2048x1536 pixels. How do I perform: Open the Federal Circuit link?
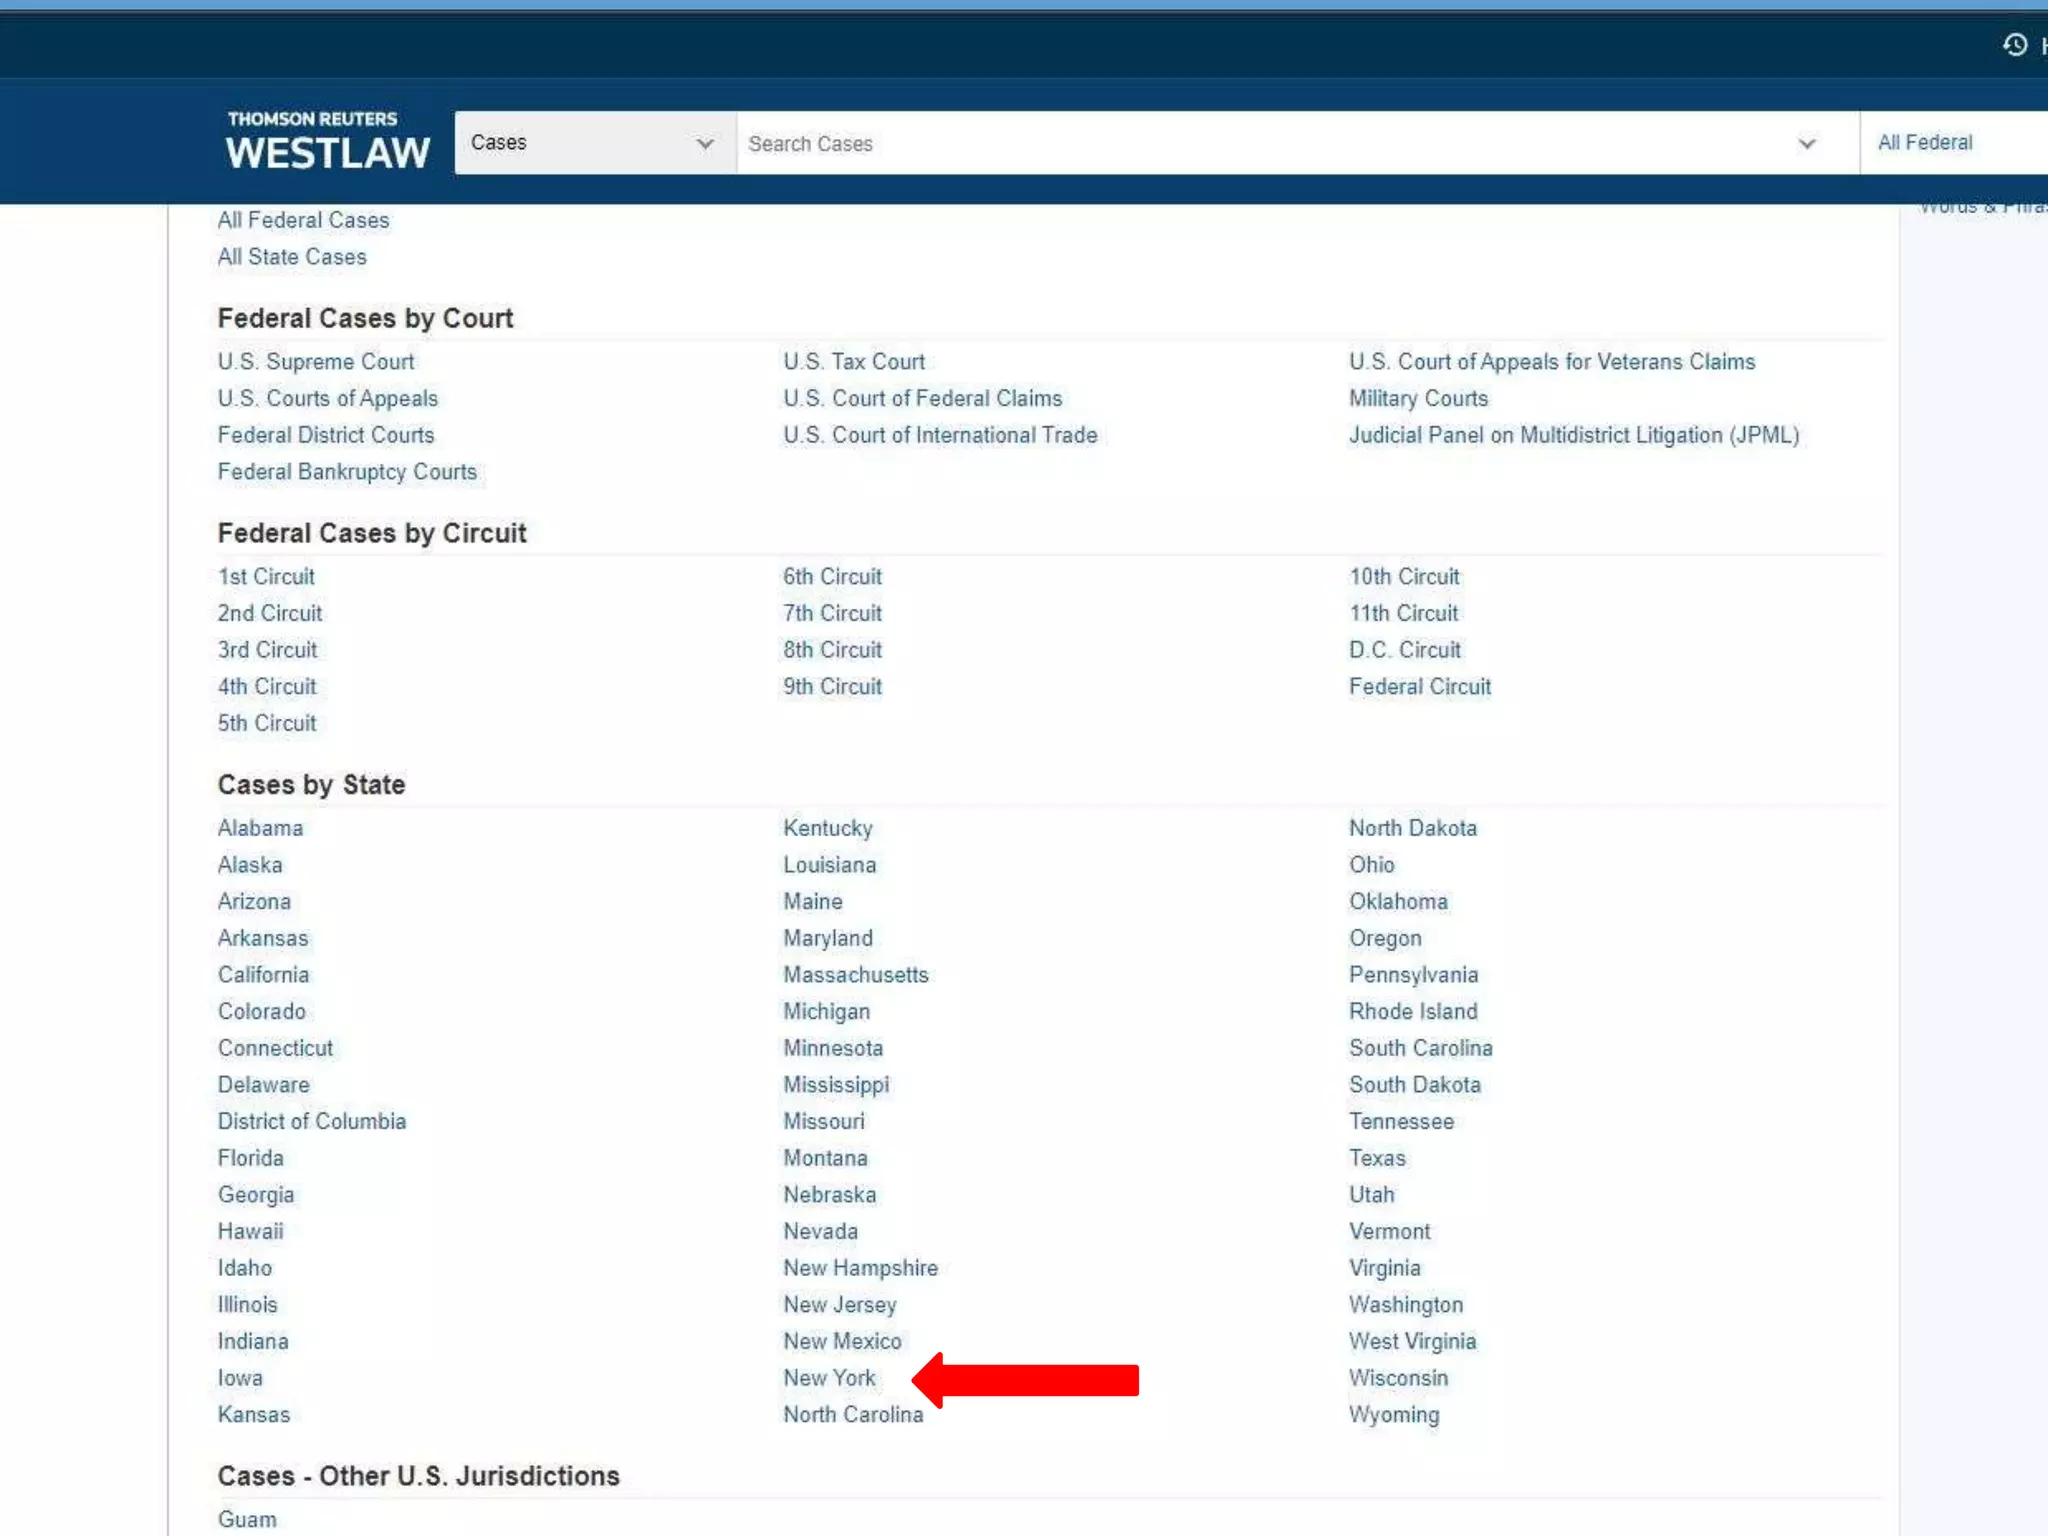point(1419,687)
